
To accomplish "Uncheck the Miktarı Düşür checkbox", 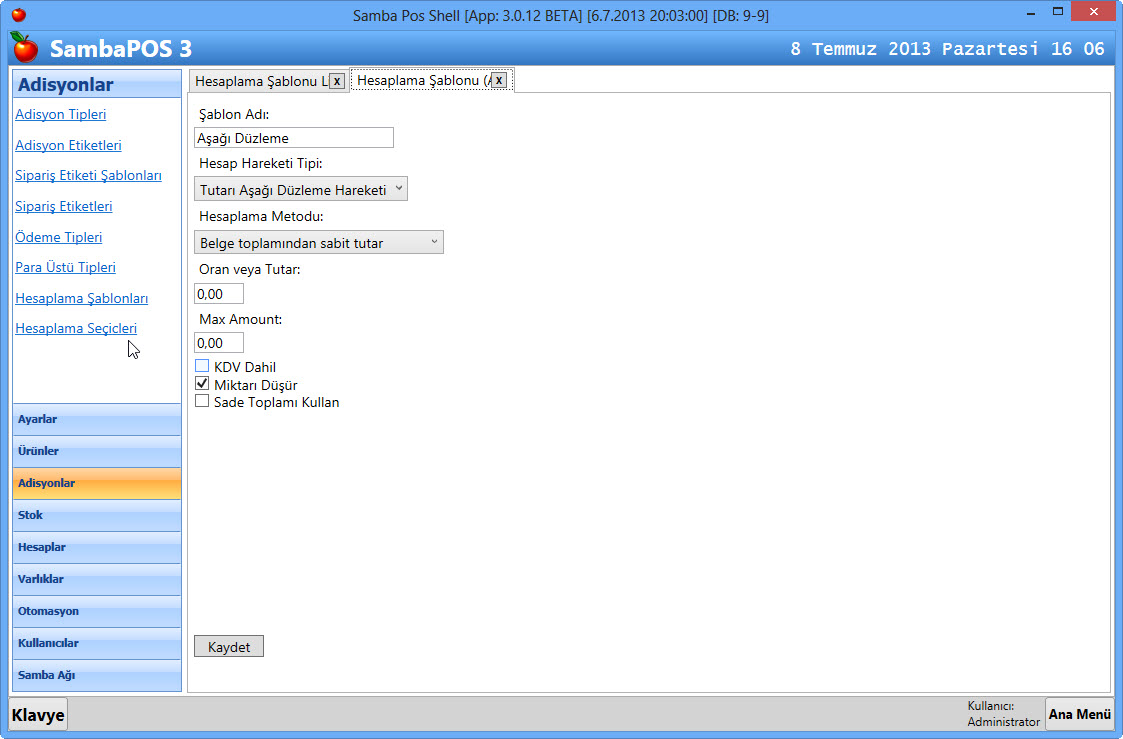I will [x=202, y=384].
